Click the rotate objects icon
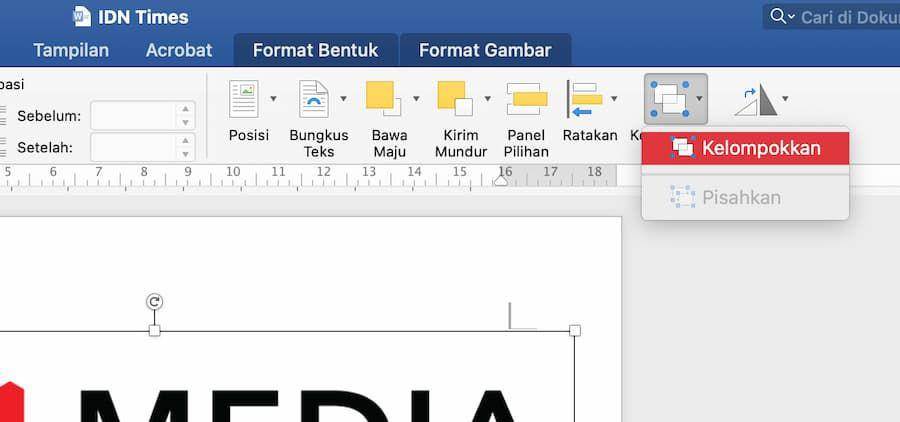 pyautogui.click(x=756, y=100)
